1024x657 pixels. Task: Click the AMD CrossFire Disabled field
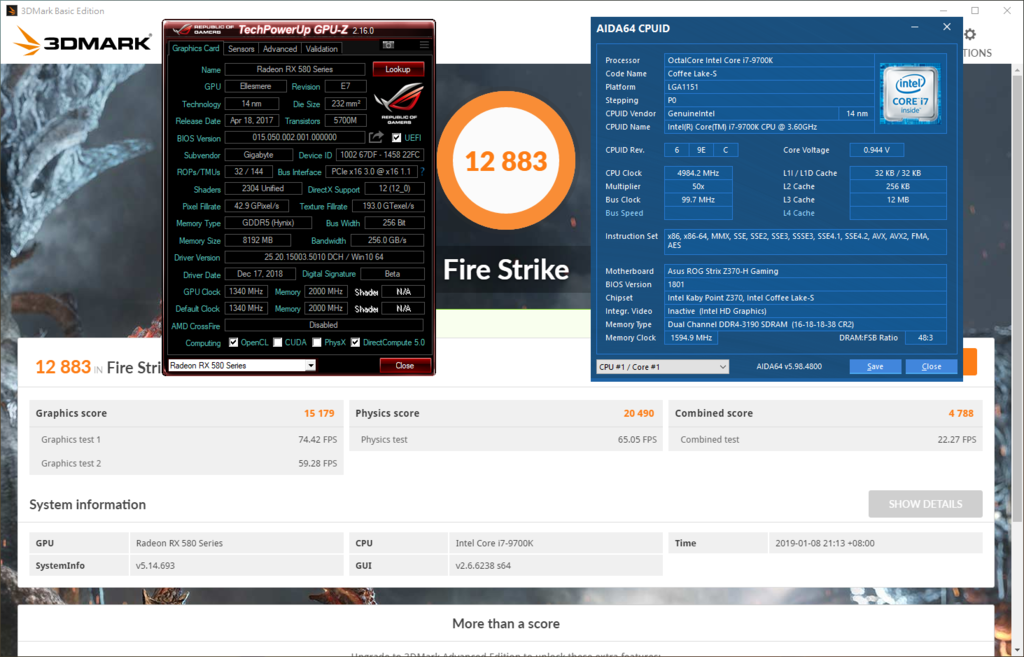[x=324, y=325]
